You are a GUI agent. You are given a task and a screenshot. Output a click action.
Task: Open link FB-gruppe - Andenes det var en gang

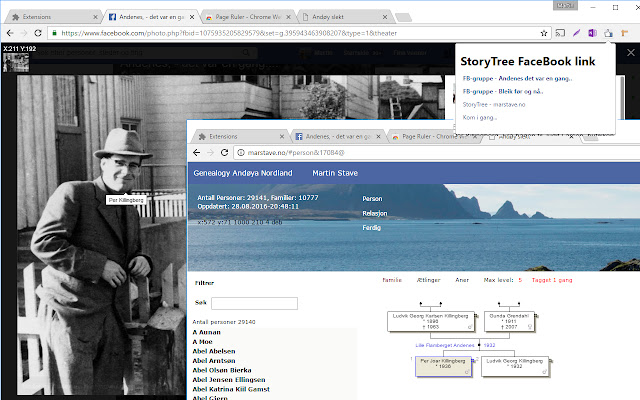[517, 78]
